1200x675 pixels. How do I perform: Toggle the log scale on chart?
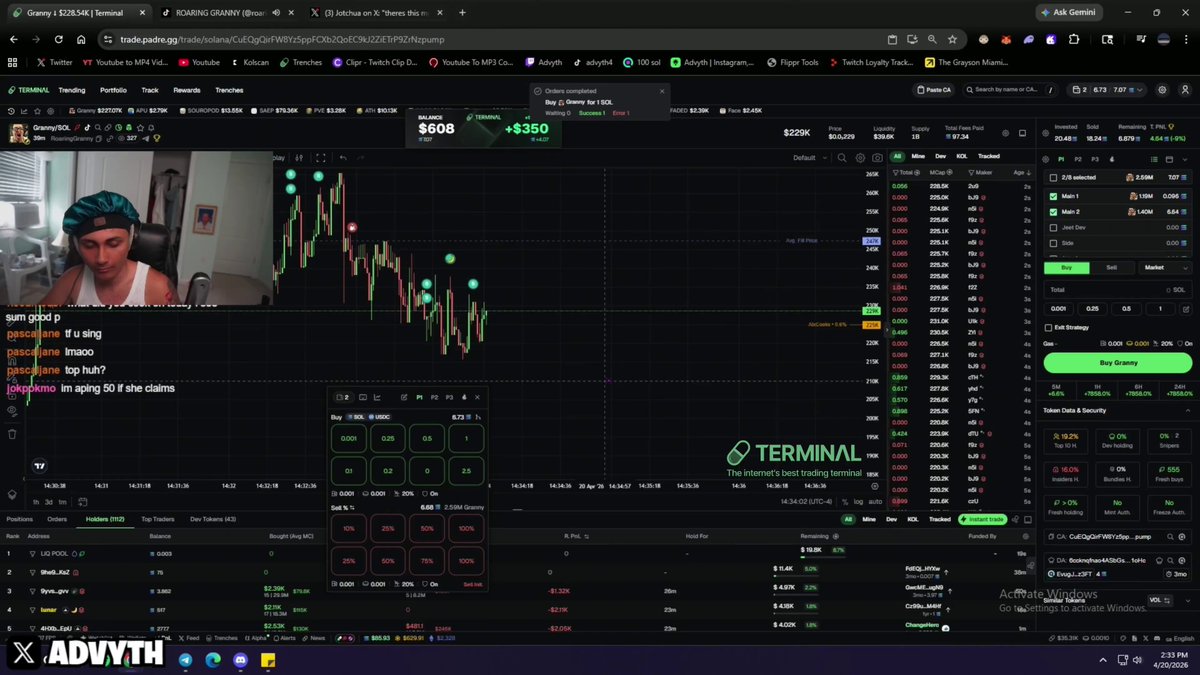click(x=858, y=502)
